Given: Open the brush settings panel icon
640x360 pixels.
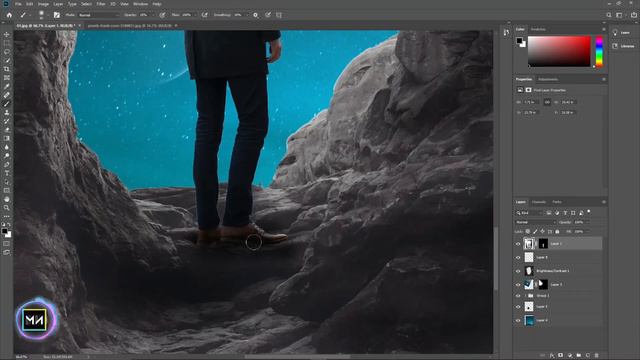Looking at the screenshot, I should (x=57, y=15).
